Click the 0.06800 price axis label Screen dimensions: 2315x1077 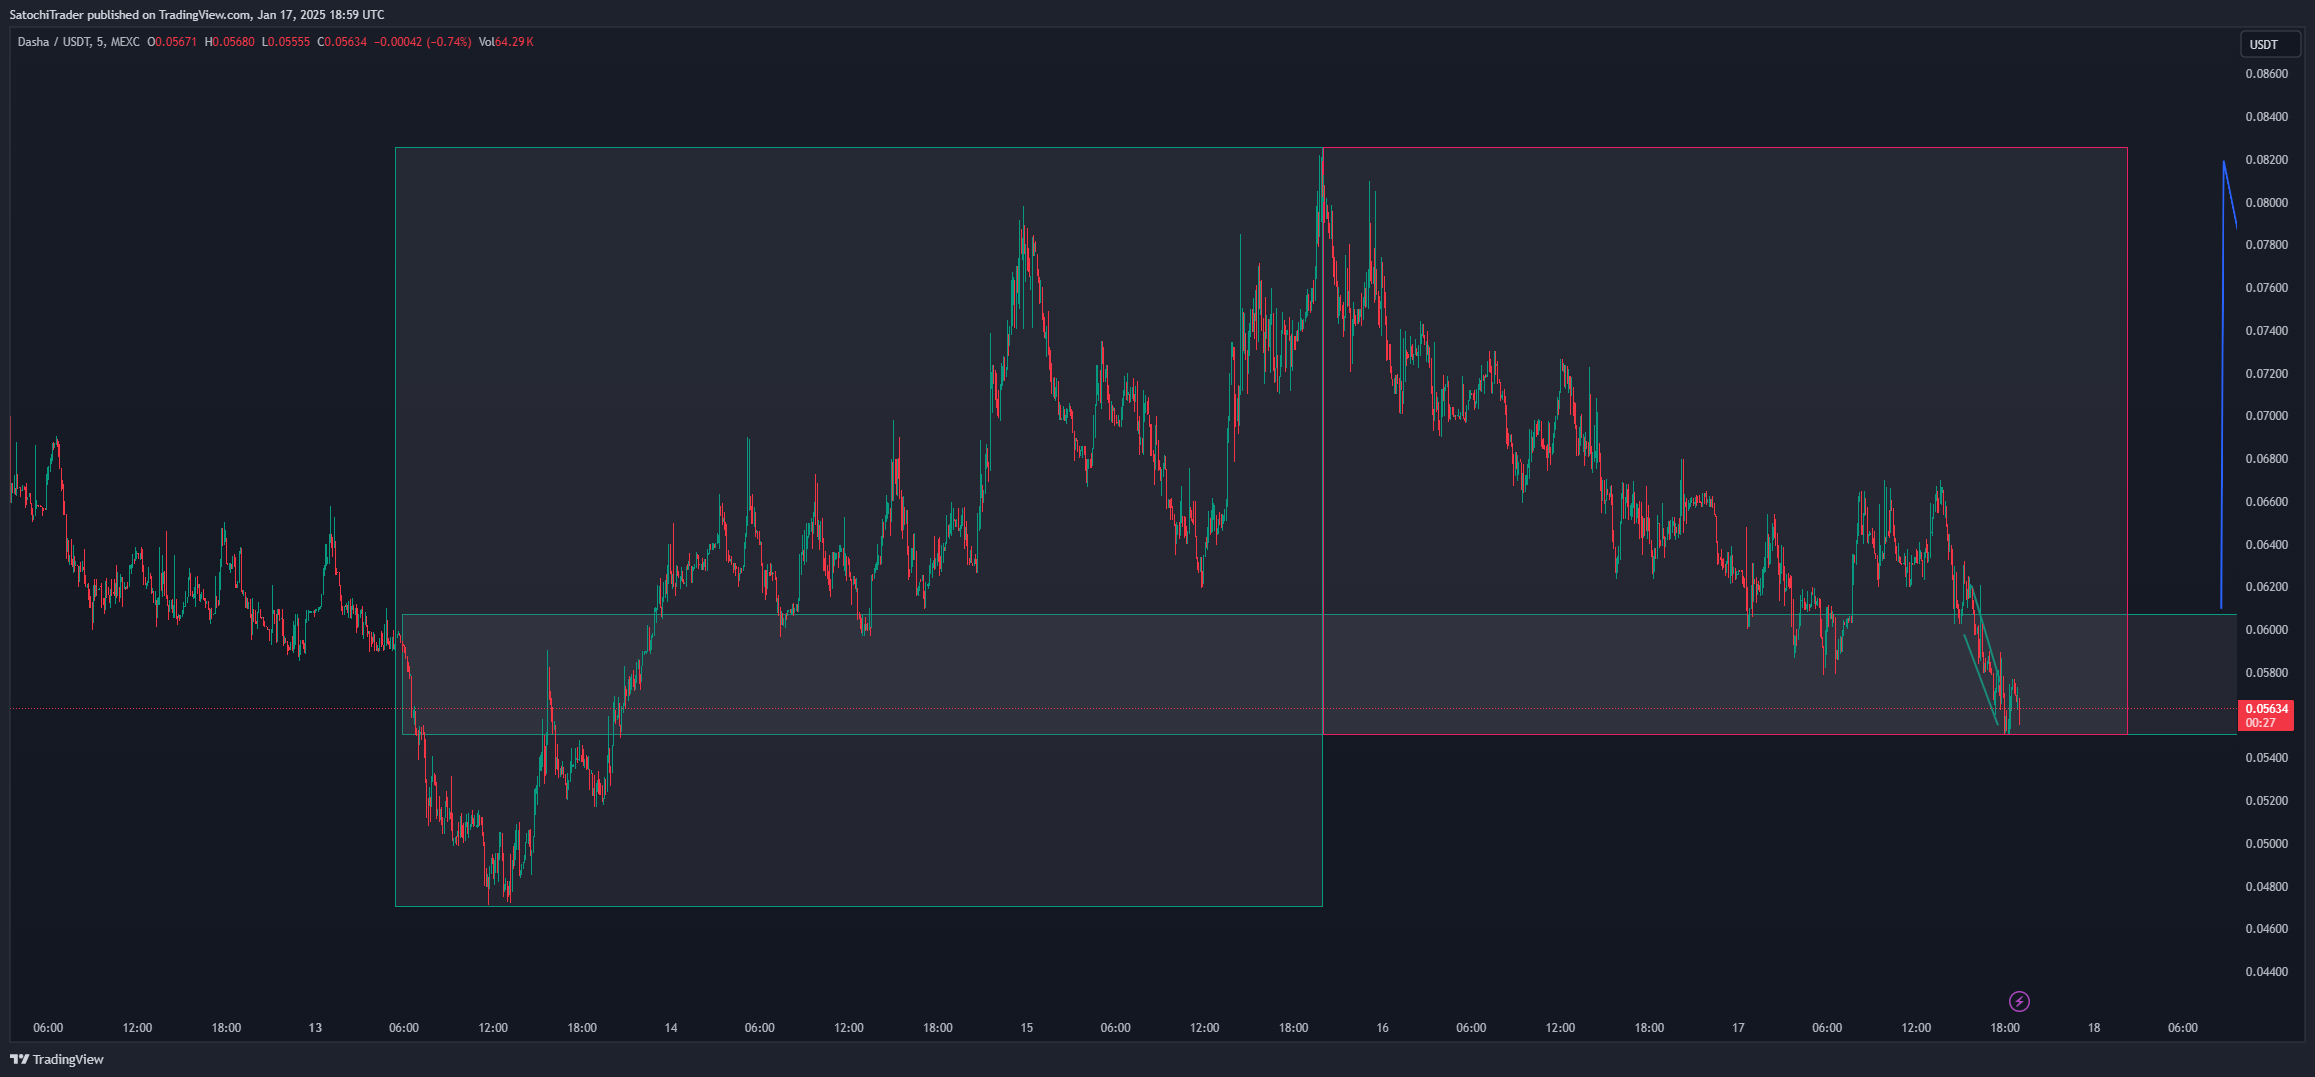click(x=2266, y=459)
